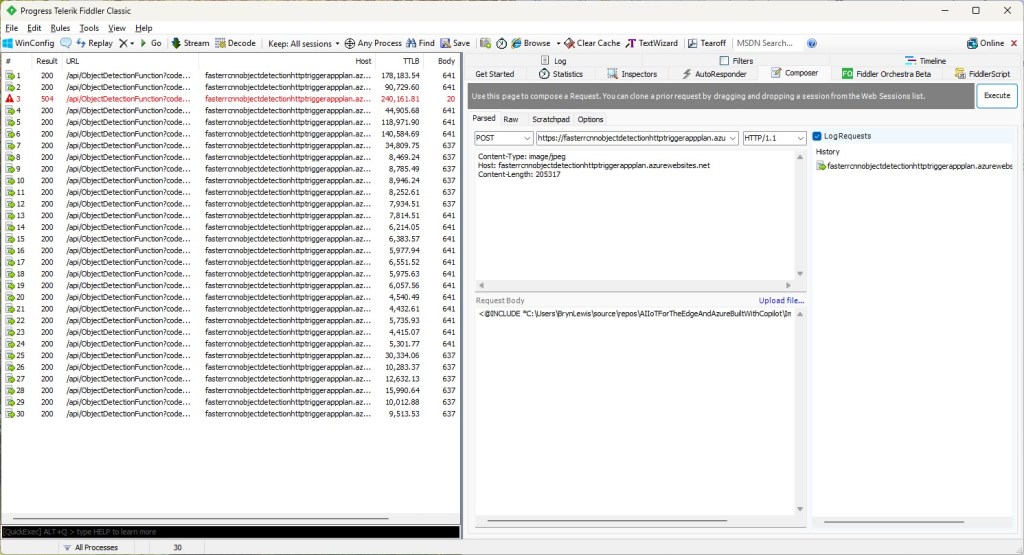The image size is (1024, 555).
Task: Open the Filters tab with its checkbox
Action: pyautogui.click(x=737, y=61)
